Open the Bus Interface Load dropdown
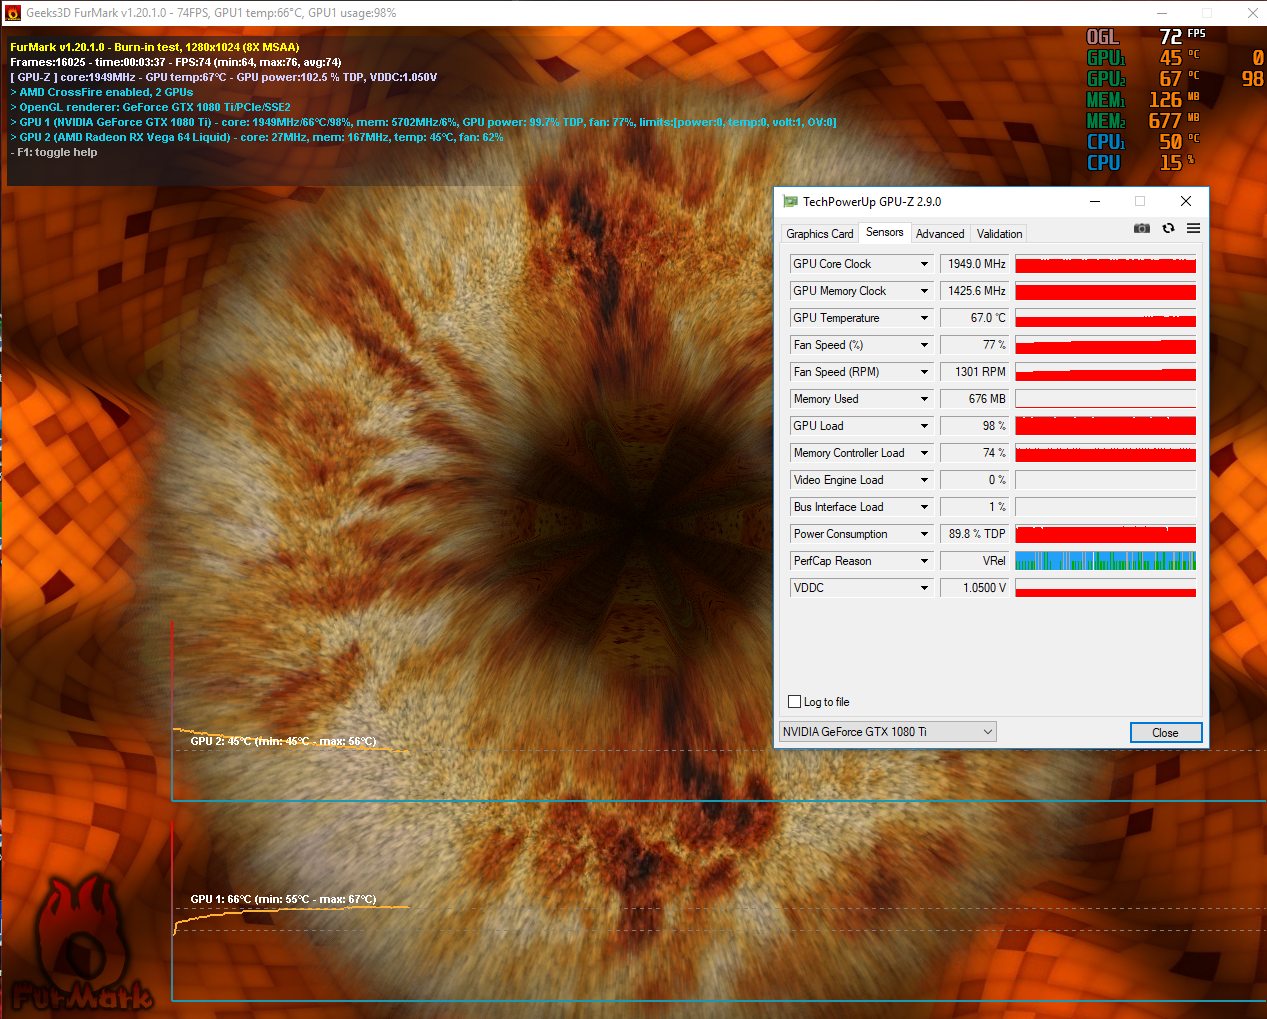 tap(924, 507)
